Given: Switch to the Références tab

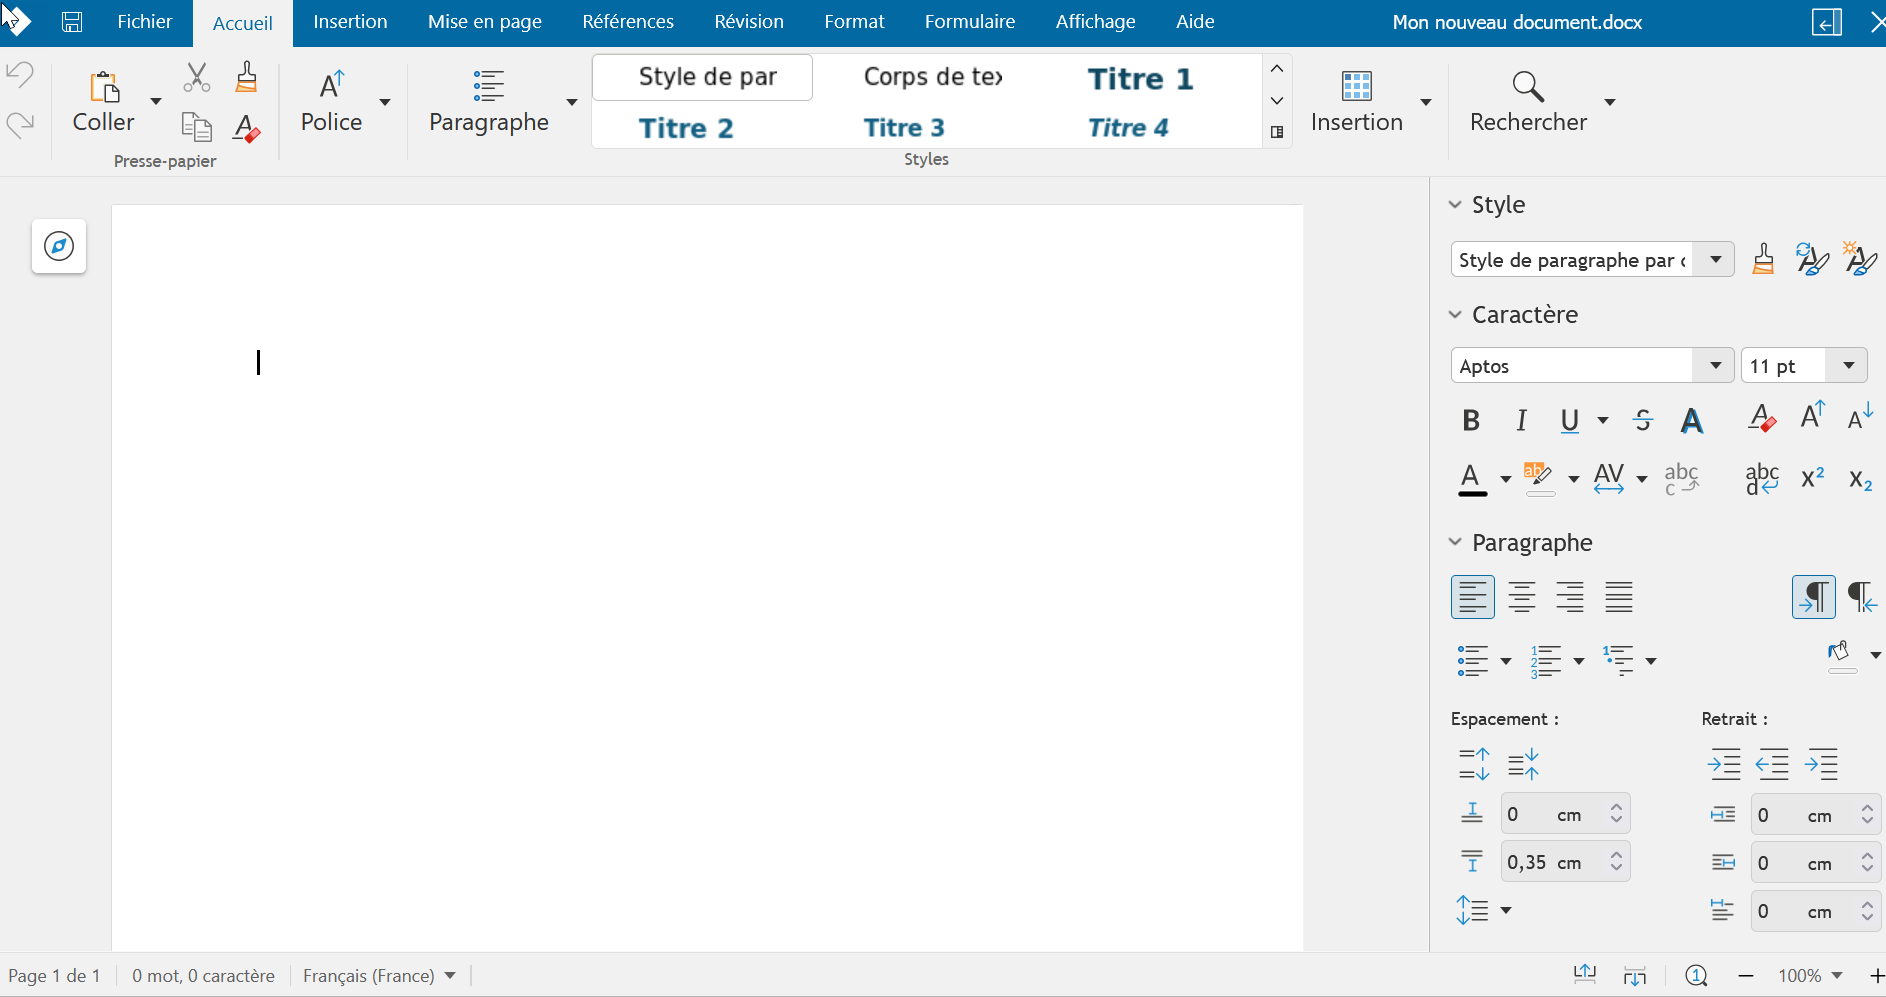Looking at the screenshot, I should point(628,22).
